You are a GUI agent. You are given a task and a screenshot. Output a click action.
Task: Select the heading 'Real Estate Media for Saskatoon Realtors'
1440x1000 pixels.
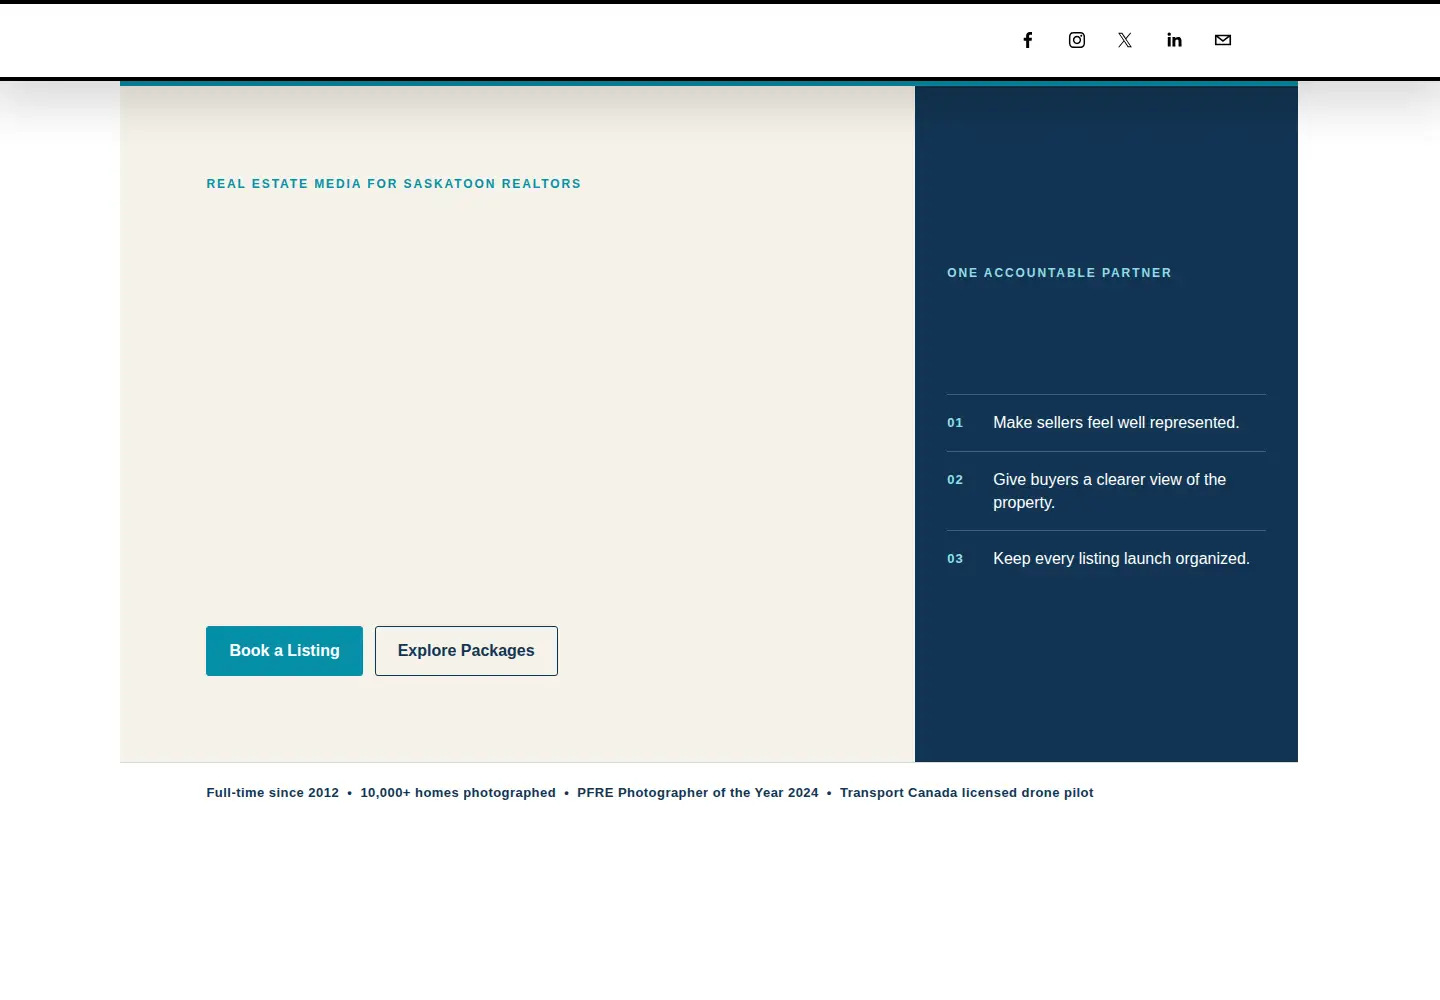tap(393, 184)
